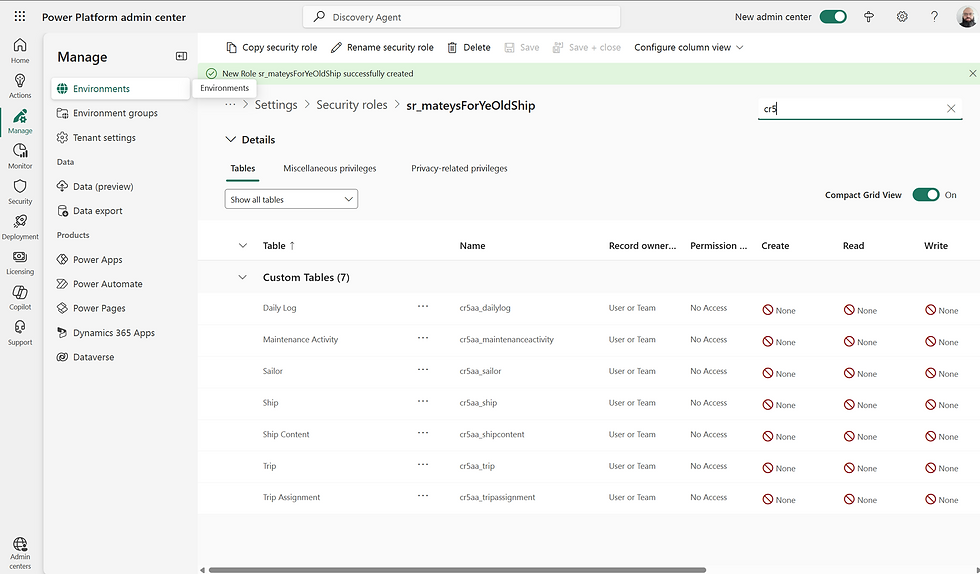Open more options for Sailor row
The image size is (980, 574).
click(423, 370)
